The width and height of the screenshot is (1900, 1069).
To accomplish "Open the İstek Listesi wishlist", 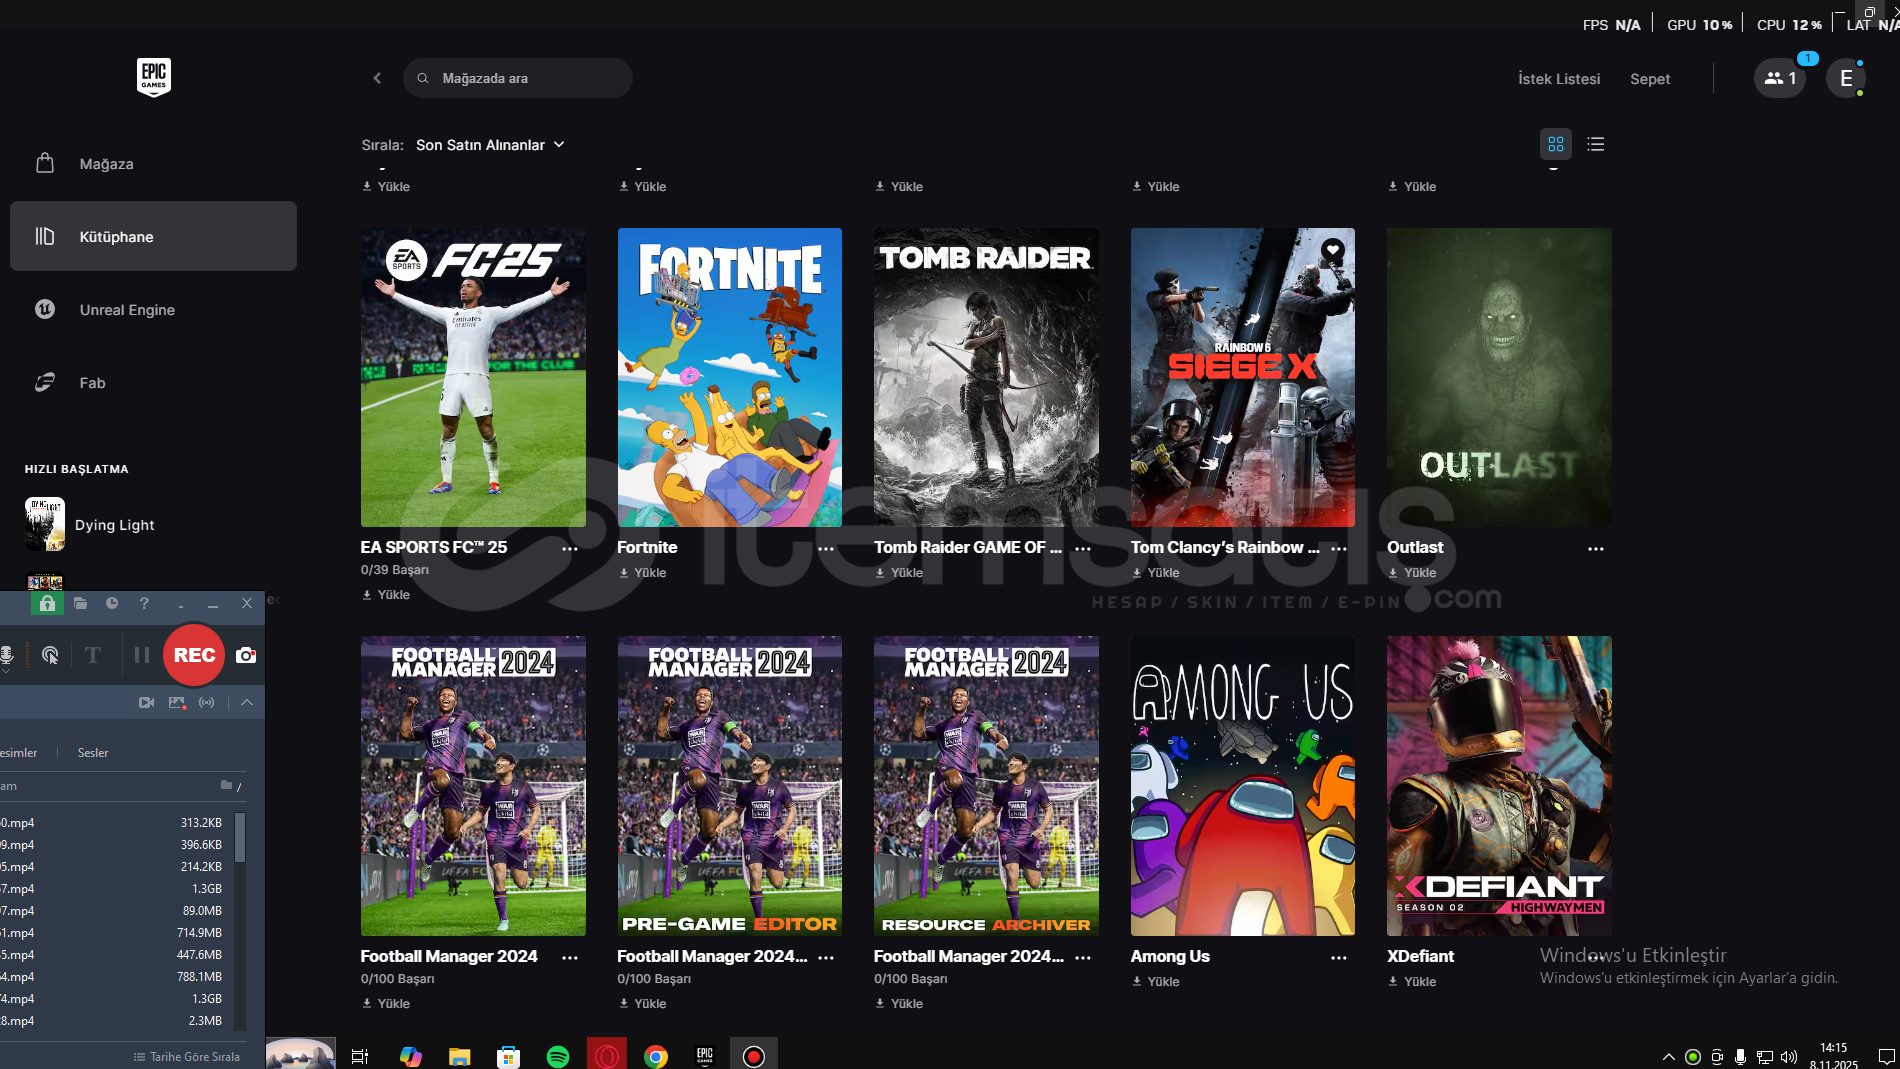I will tap(1559, 79).
